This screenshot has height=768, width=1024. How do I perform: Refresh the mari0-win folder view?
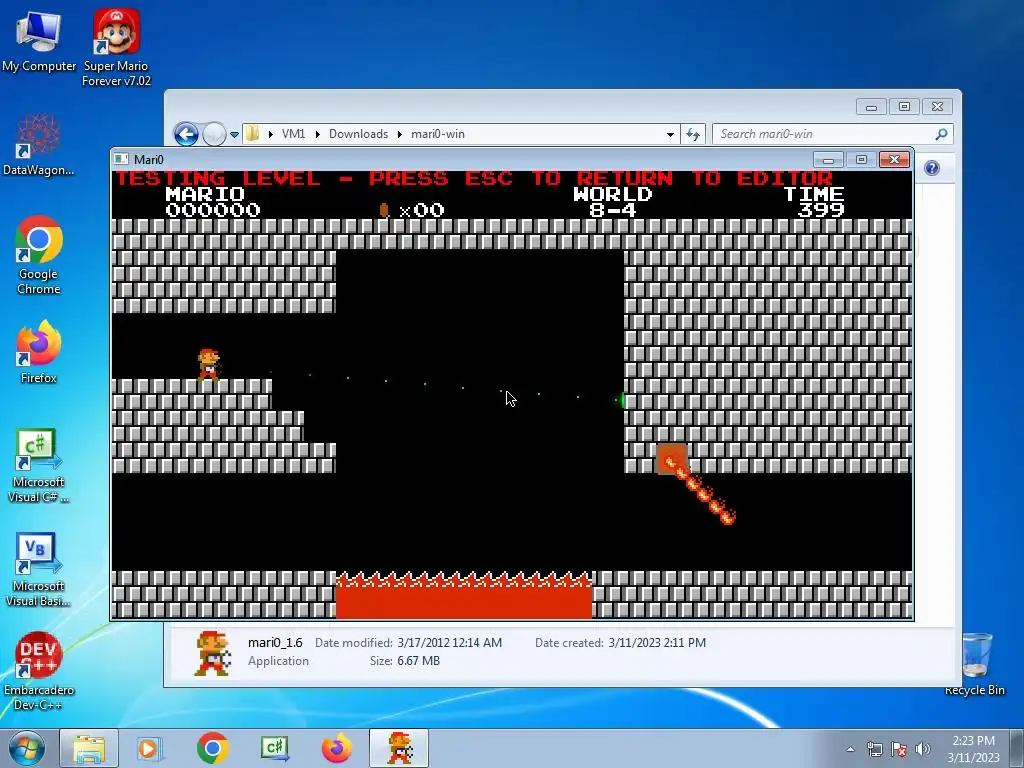point(692,135)
